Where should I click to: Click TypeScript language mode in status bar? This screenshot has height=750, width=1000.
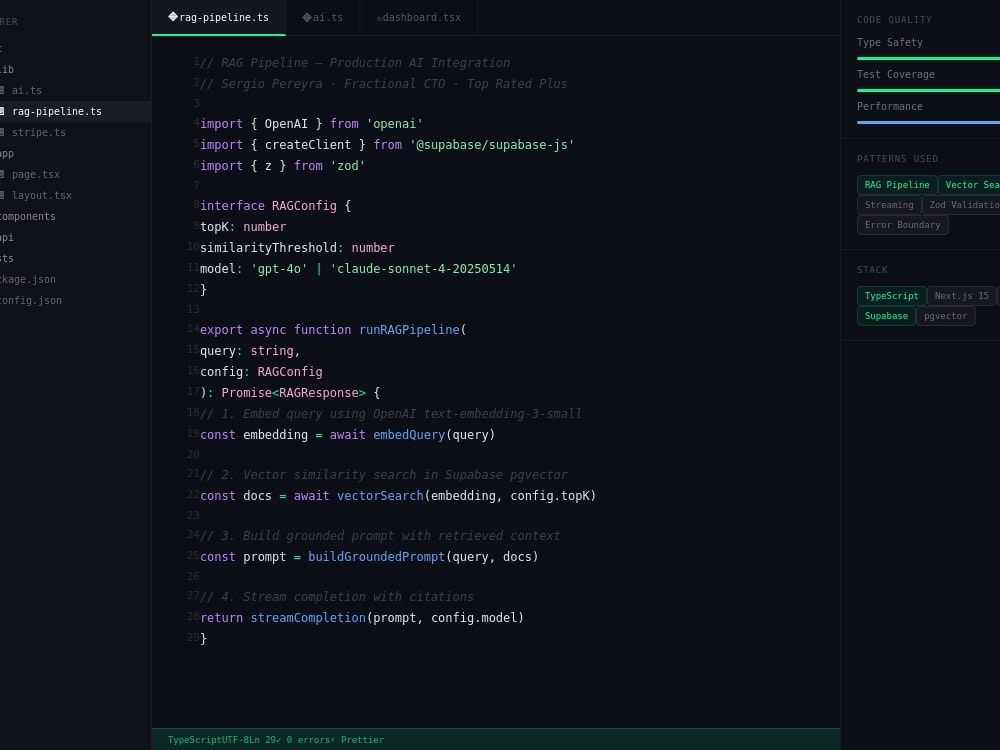195,740
